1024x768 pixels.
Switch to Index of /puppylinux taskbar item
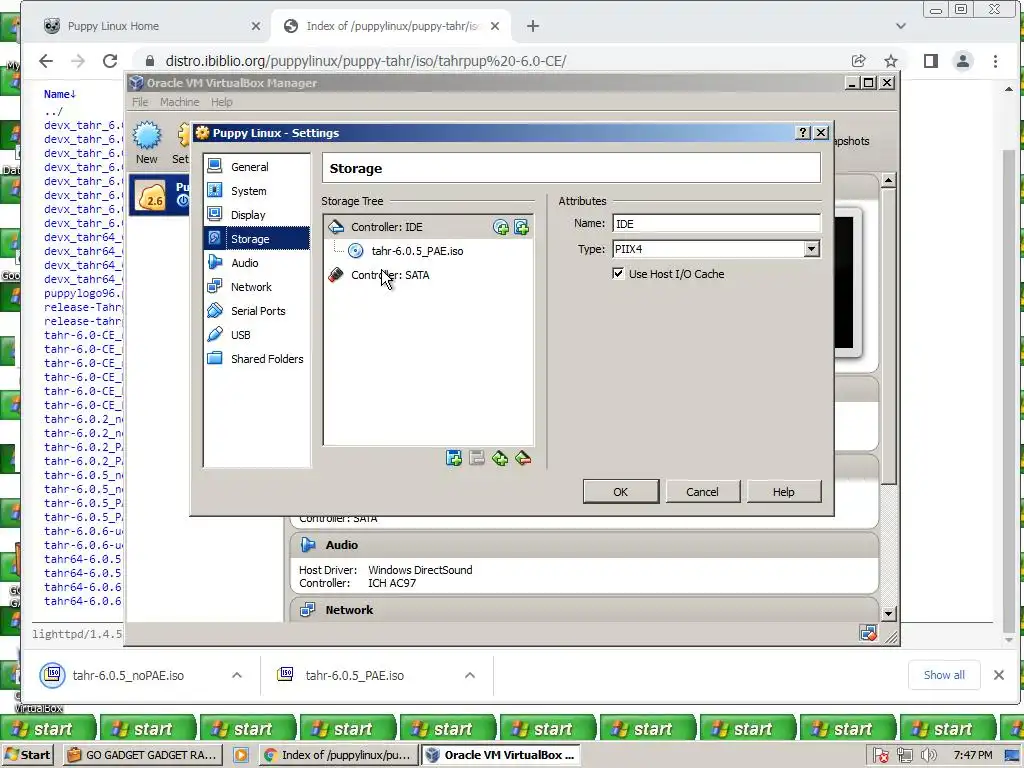(x=338, y=755)
